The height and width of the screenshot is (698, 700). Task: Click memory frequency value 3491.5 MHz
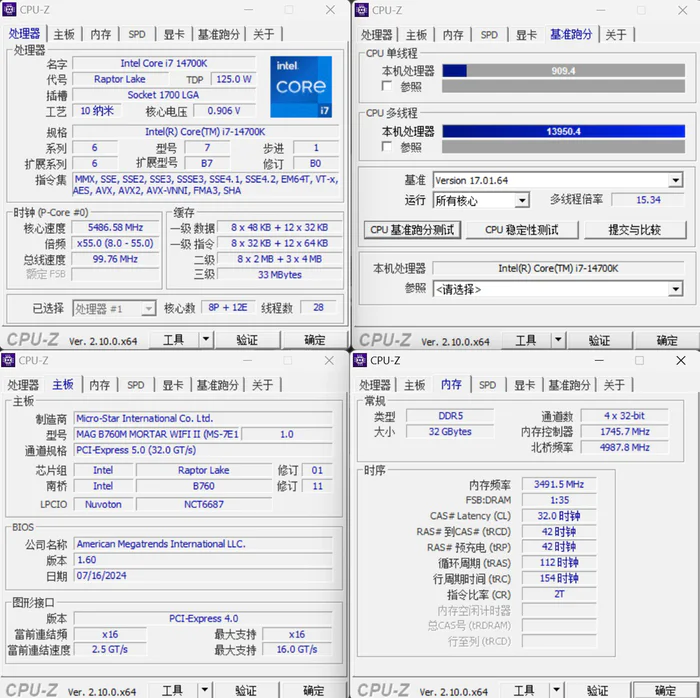(559, 484)
